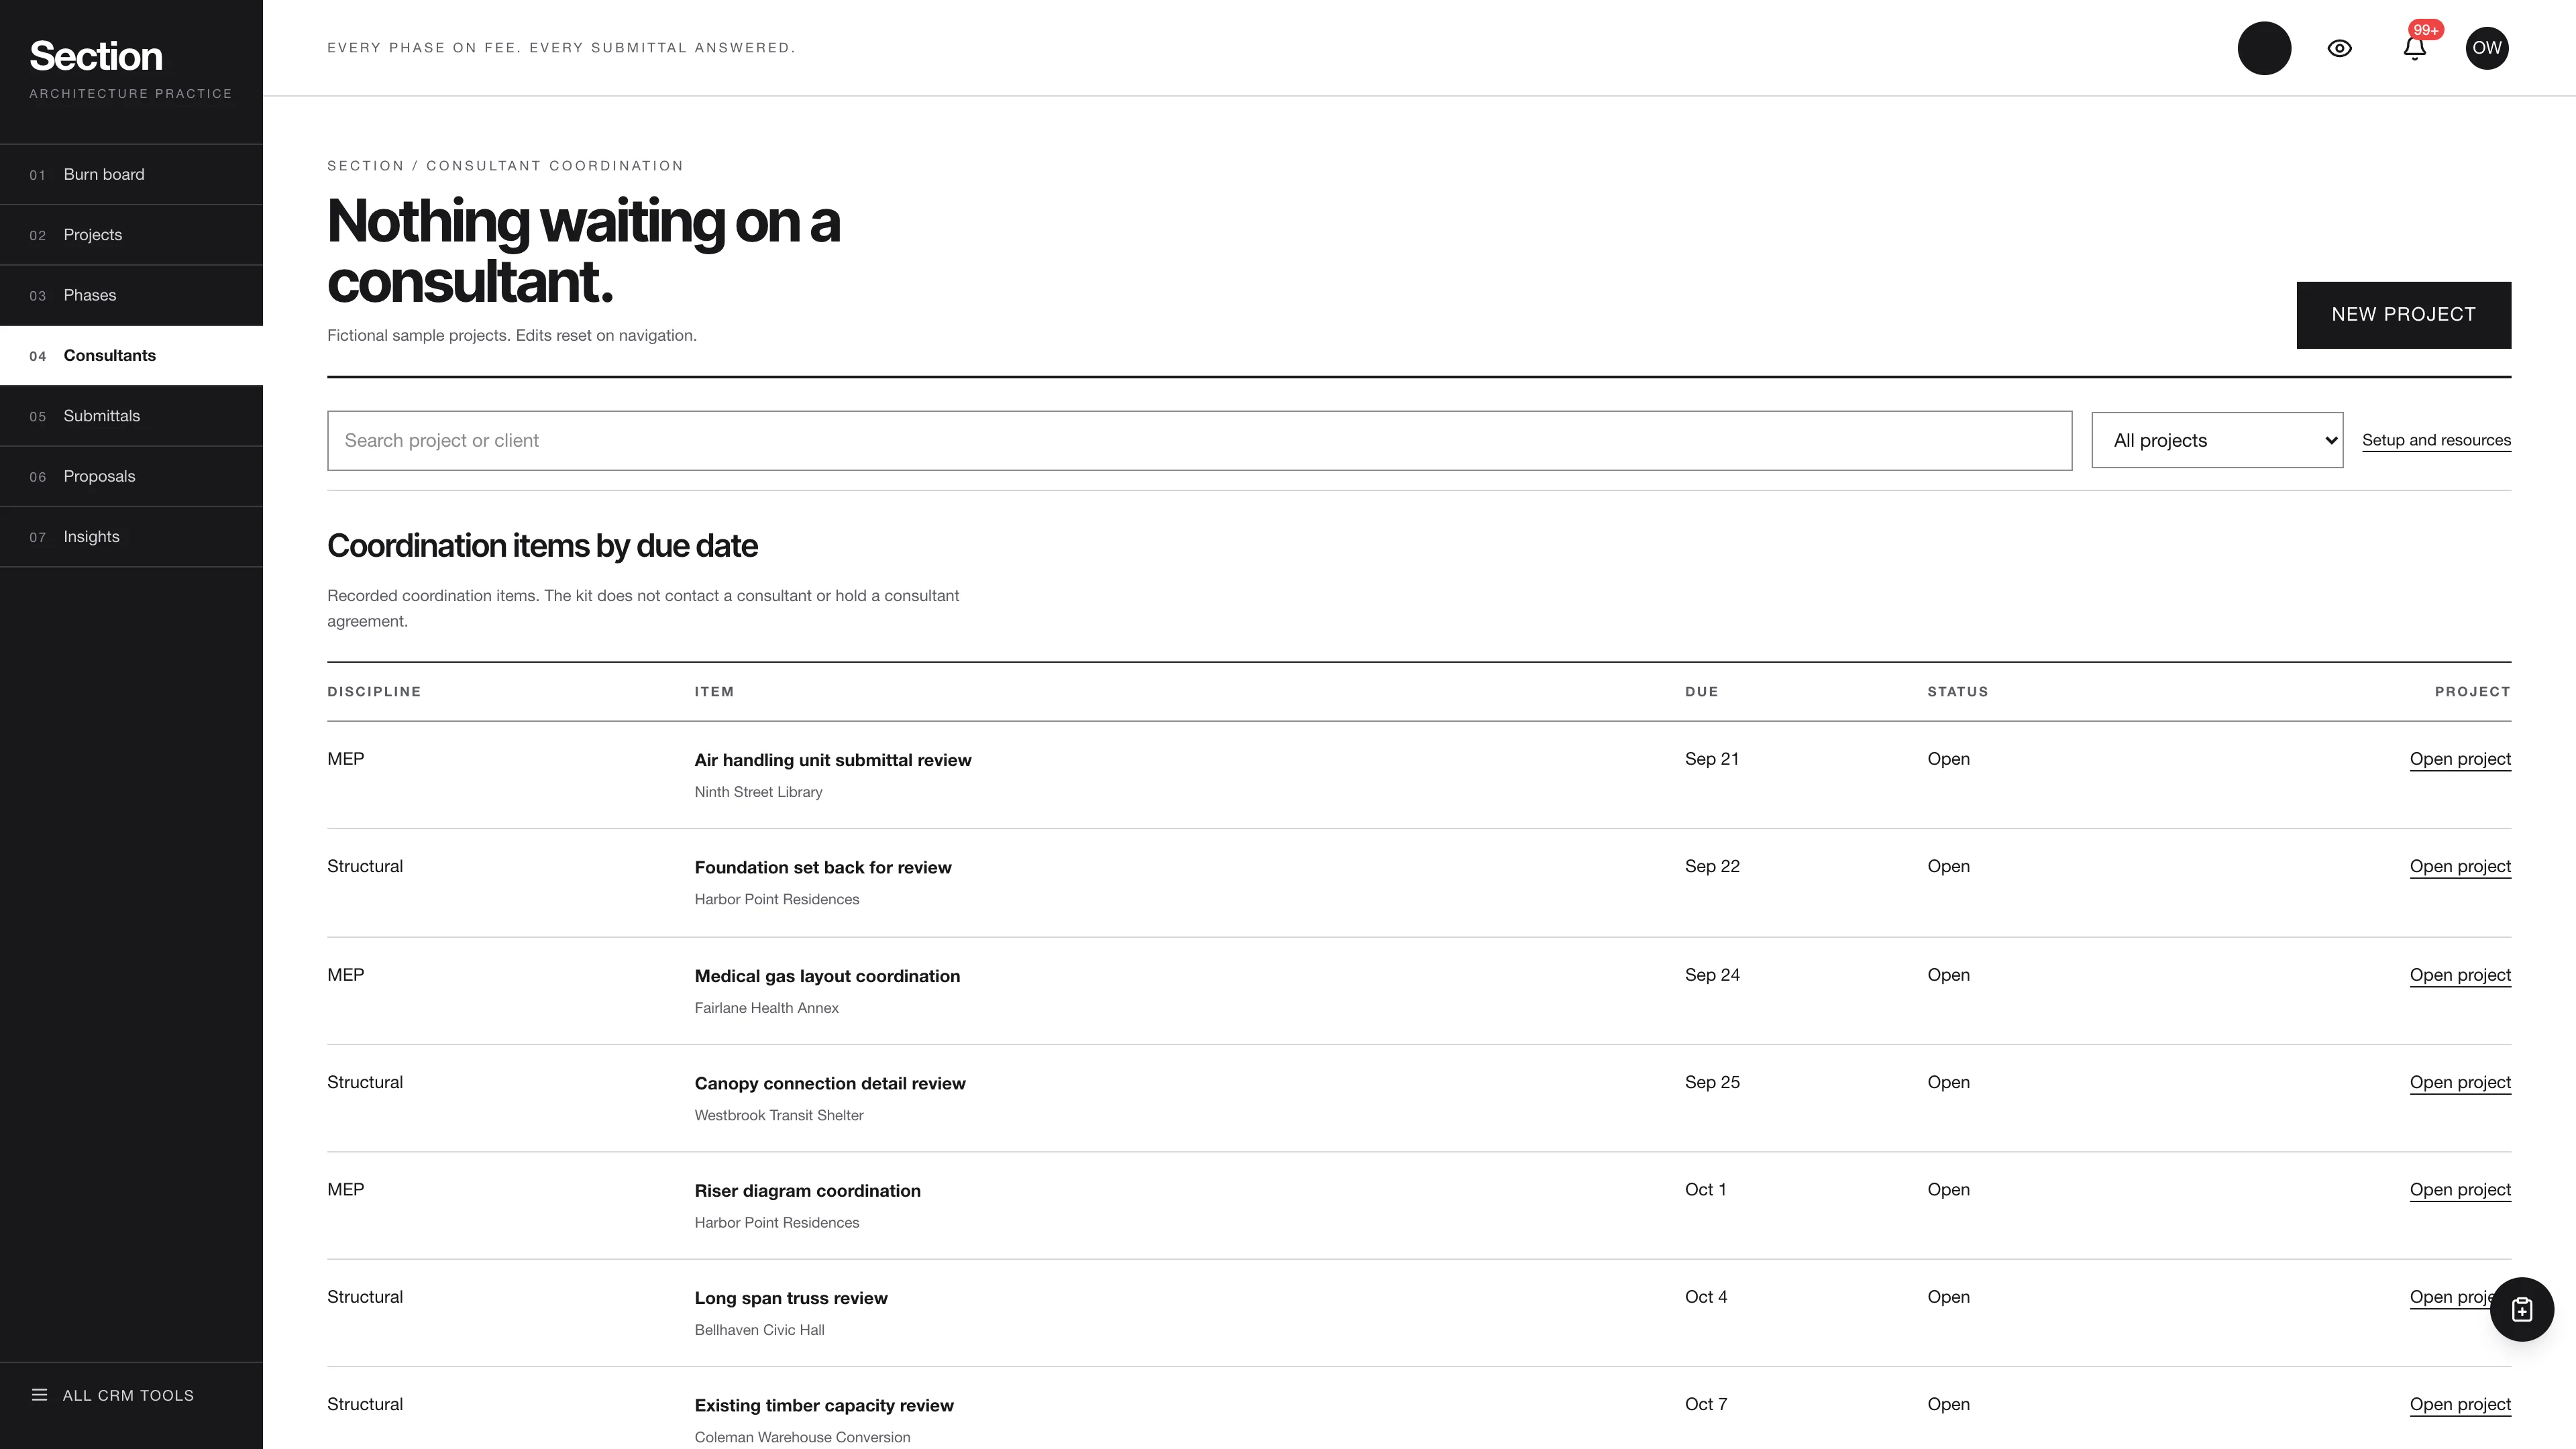The width and height of the screenshot is (2576, 1449).
Task: Open project for Canopy connection detail review
Action: (2460, 1082)
